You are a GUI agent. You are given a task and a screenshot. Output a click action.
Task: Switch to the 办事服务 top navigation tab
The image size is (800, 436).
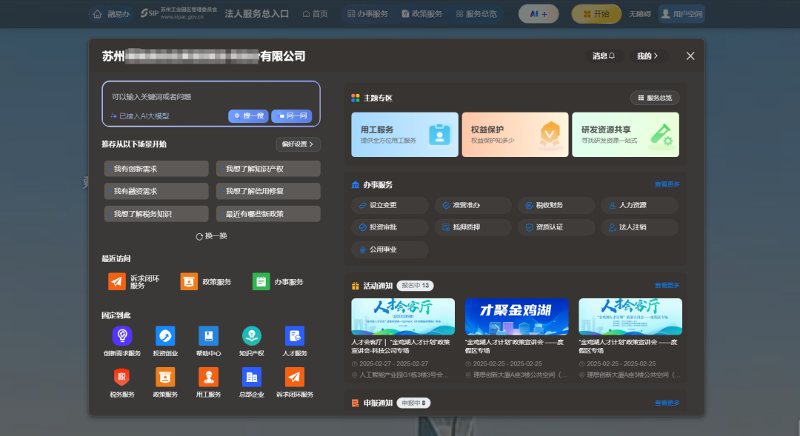tap(365, 14)
